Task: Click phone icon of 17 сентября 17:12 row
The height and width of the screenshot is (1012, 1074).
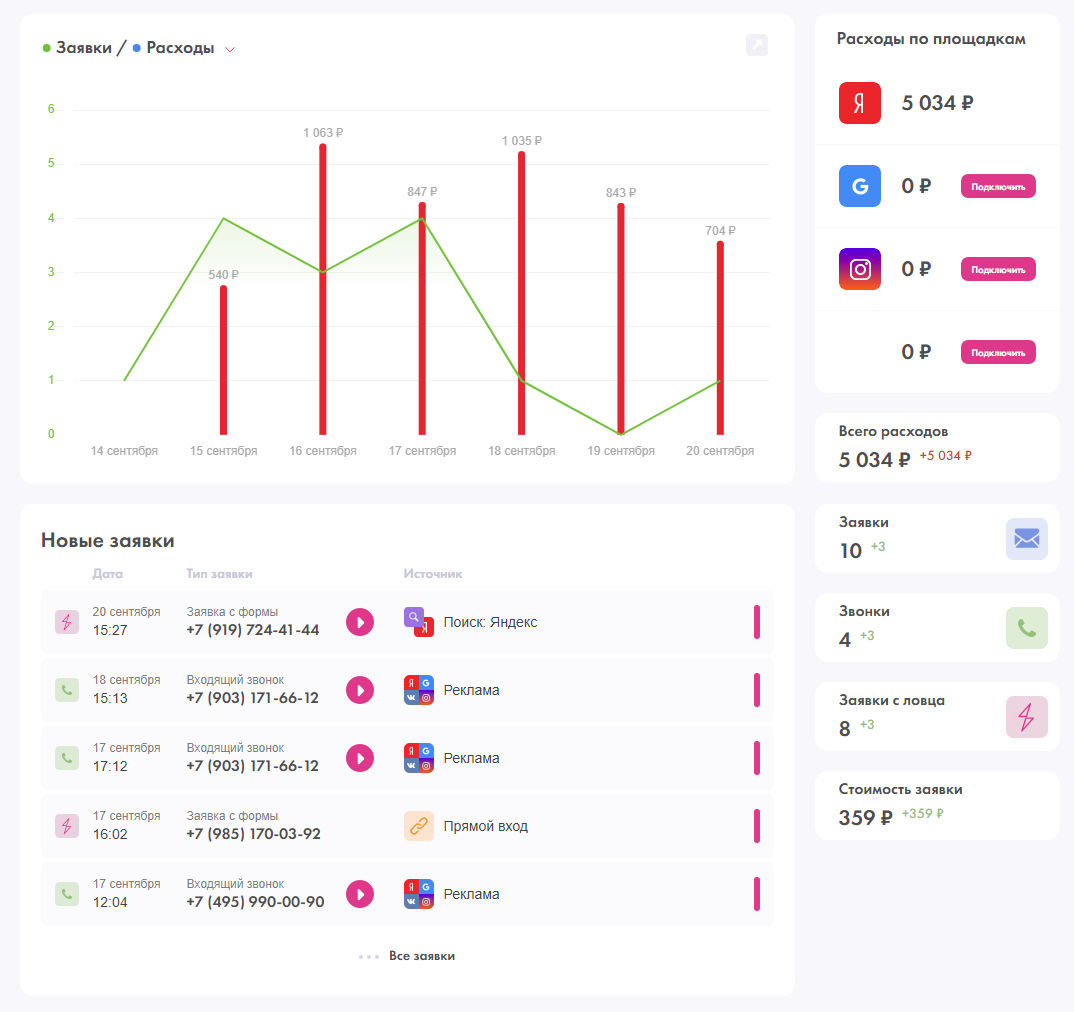Action: (x=66, y=758)
